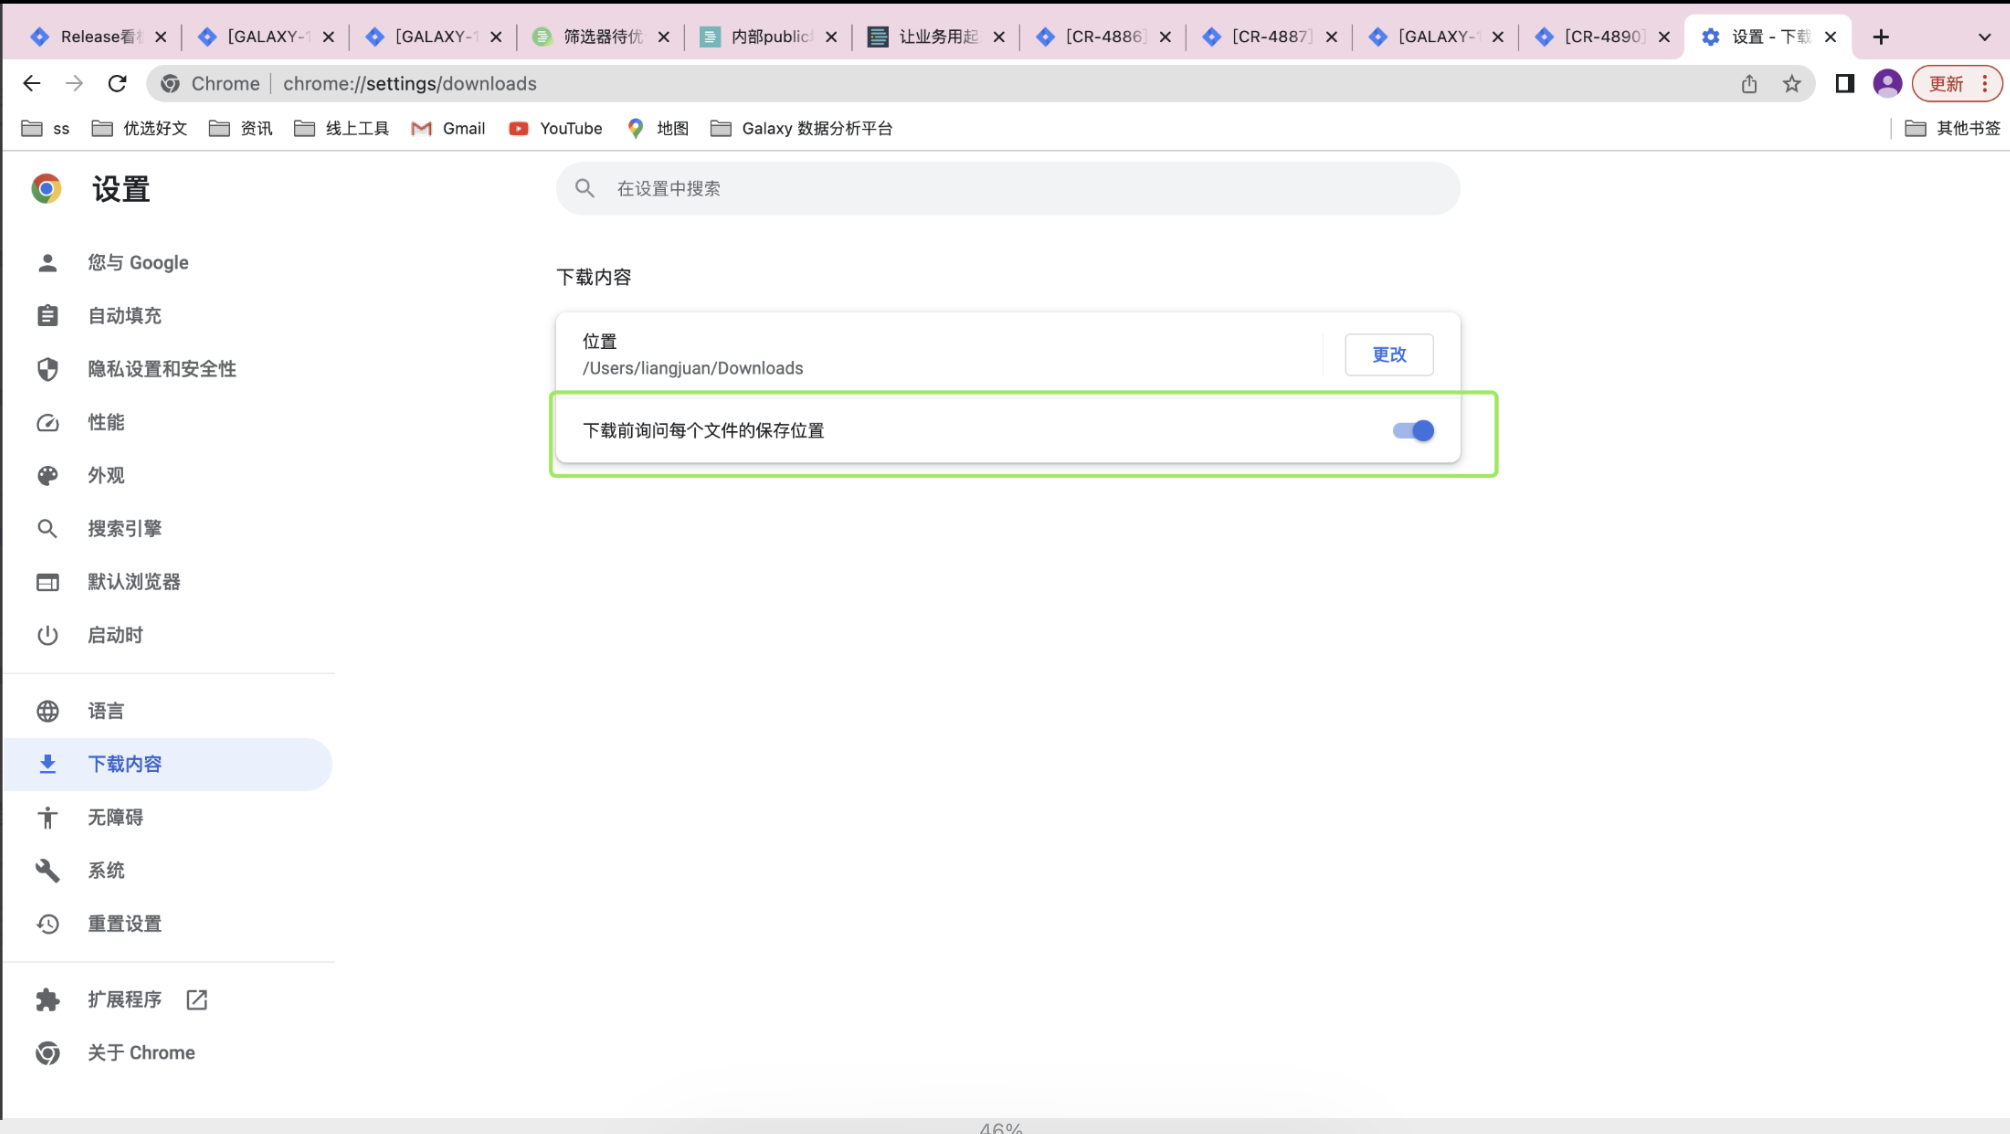Open the YouTube bookmark icon
The image size is (2010, 1134).
click(x=518, y=128)
